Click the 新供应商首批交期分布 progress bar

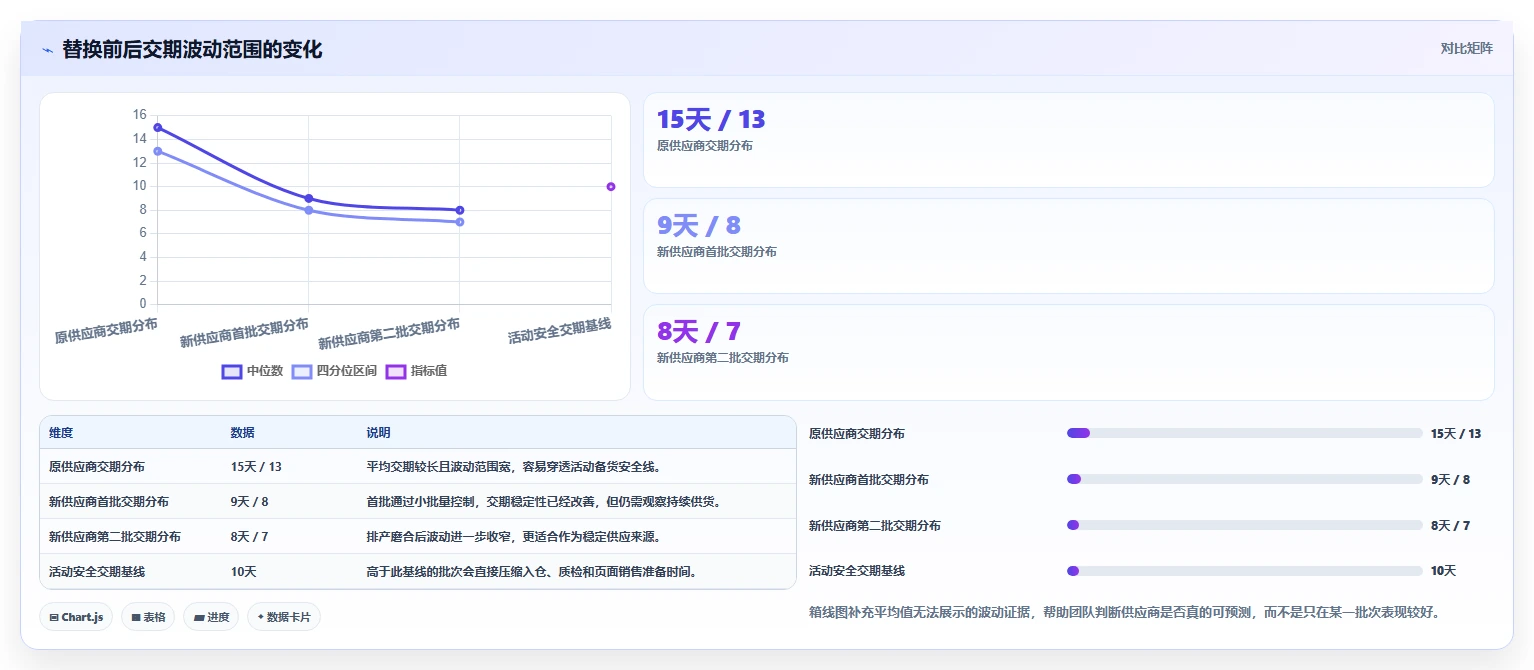pos(1245,479)
